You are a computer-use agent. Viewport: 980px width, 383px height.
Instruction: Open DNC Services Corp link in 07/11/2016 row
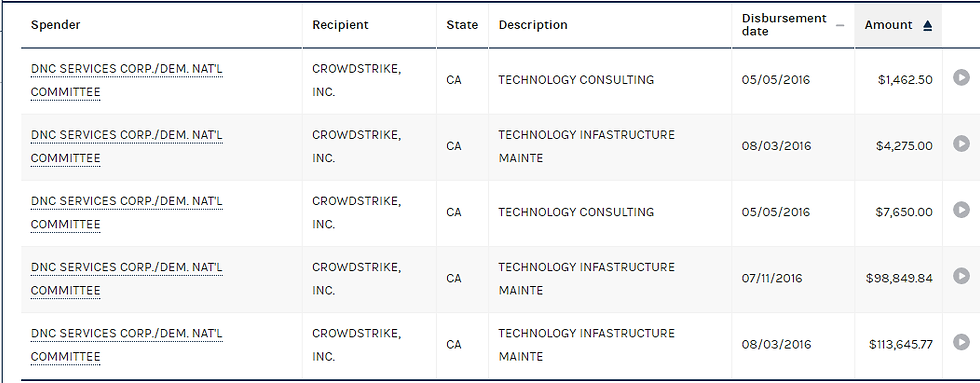click(x=127, y=279)
